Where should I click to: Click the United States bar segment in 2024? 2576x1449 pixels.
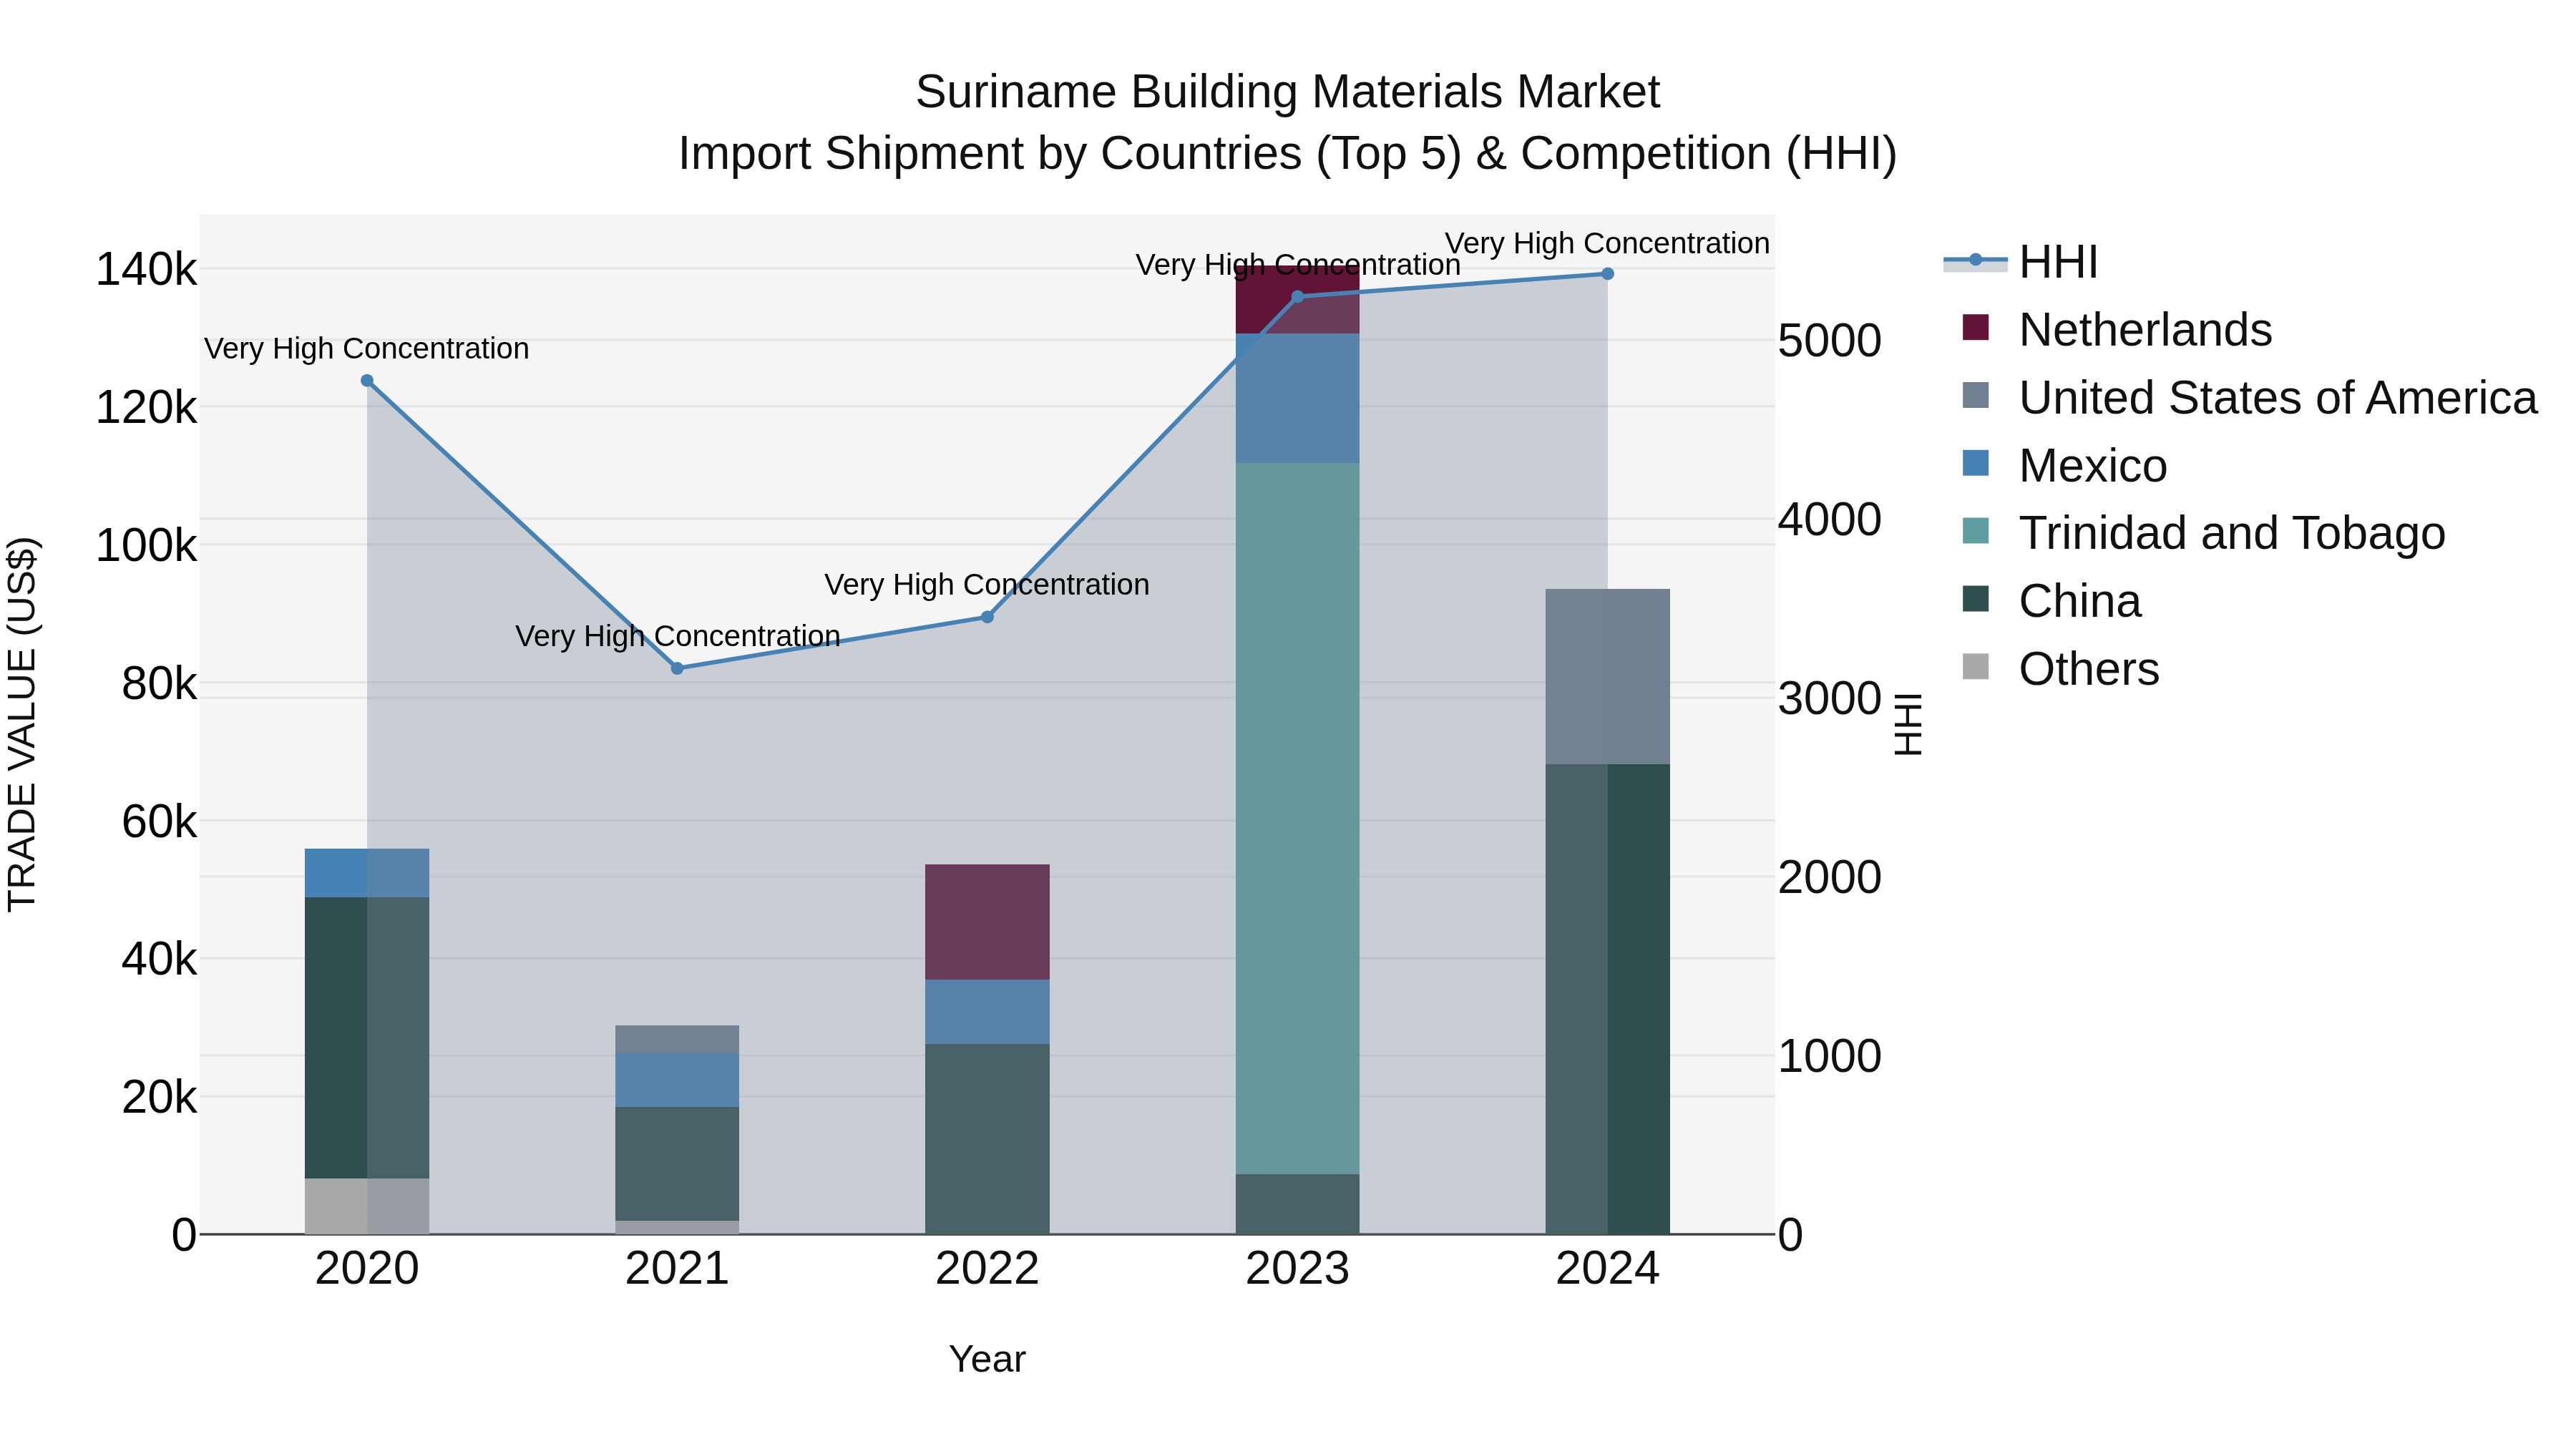coord(1608,677)
